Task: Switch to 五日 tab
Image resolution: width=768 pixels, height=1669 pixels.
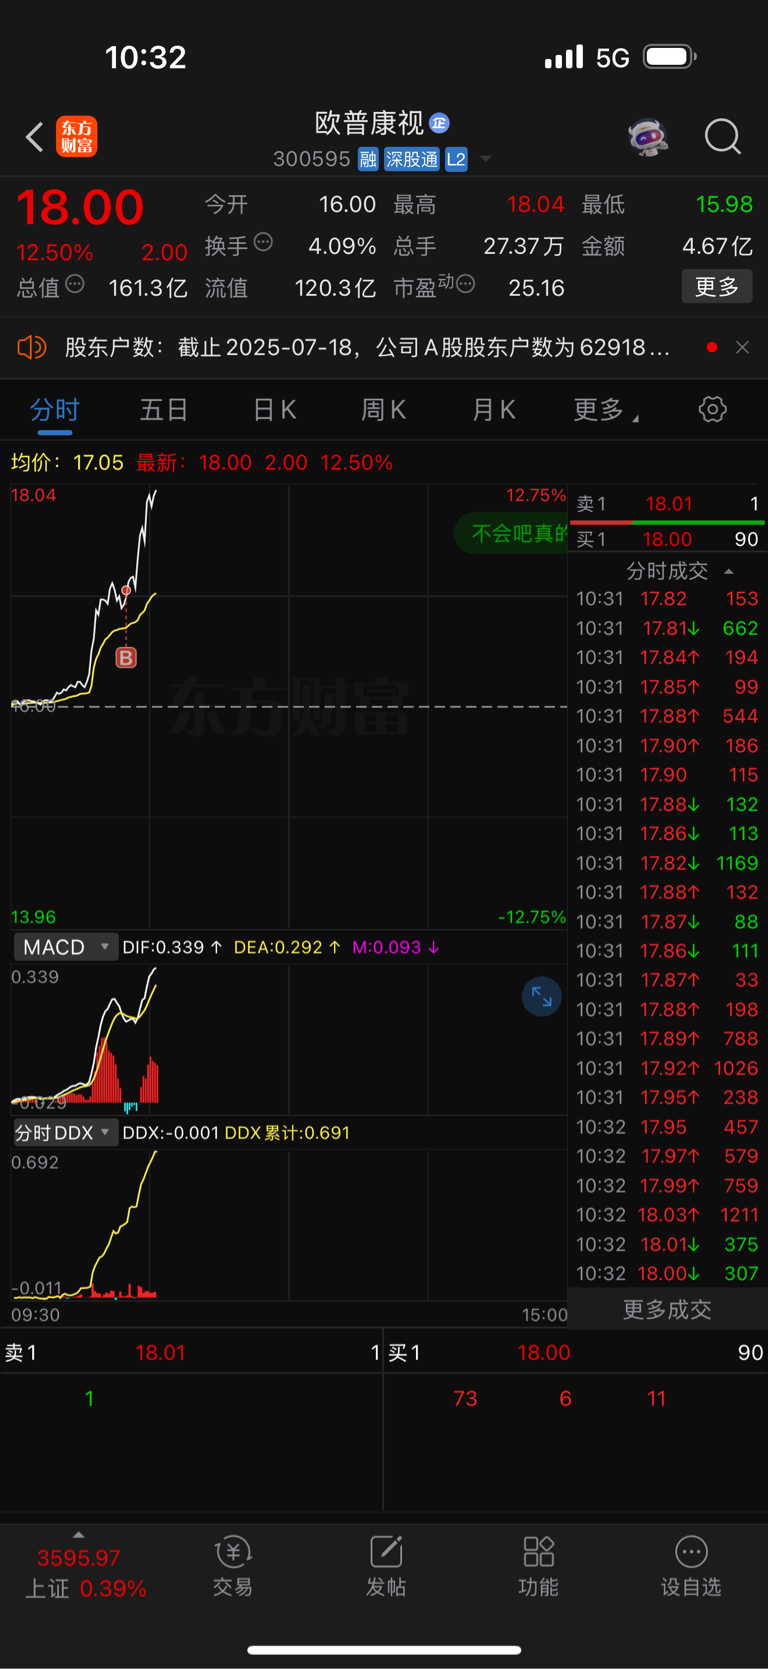Action: pos(164,409)
